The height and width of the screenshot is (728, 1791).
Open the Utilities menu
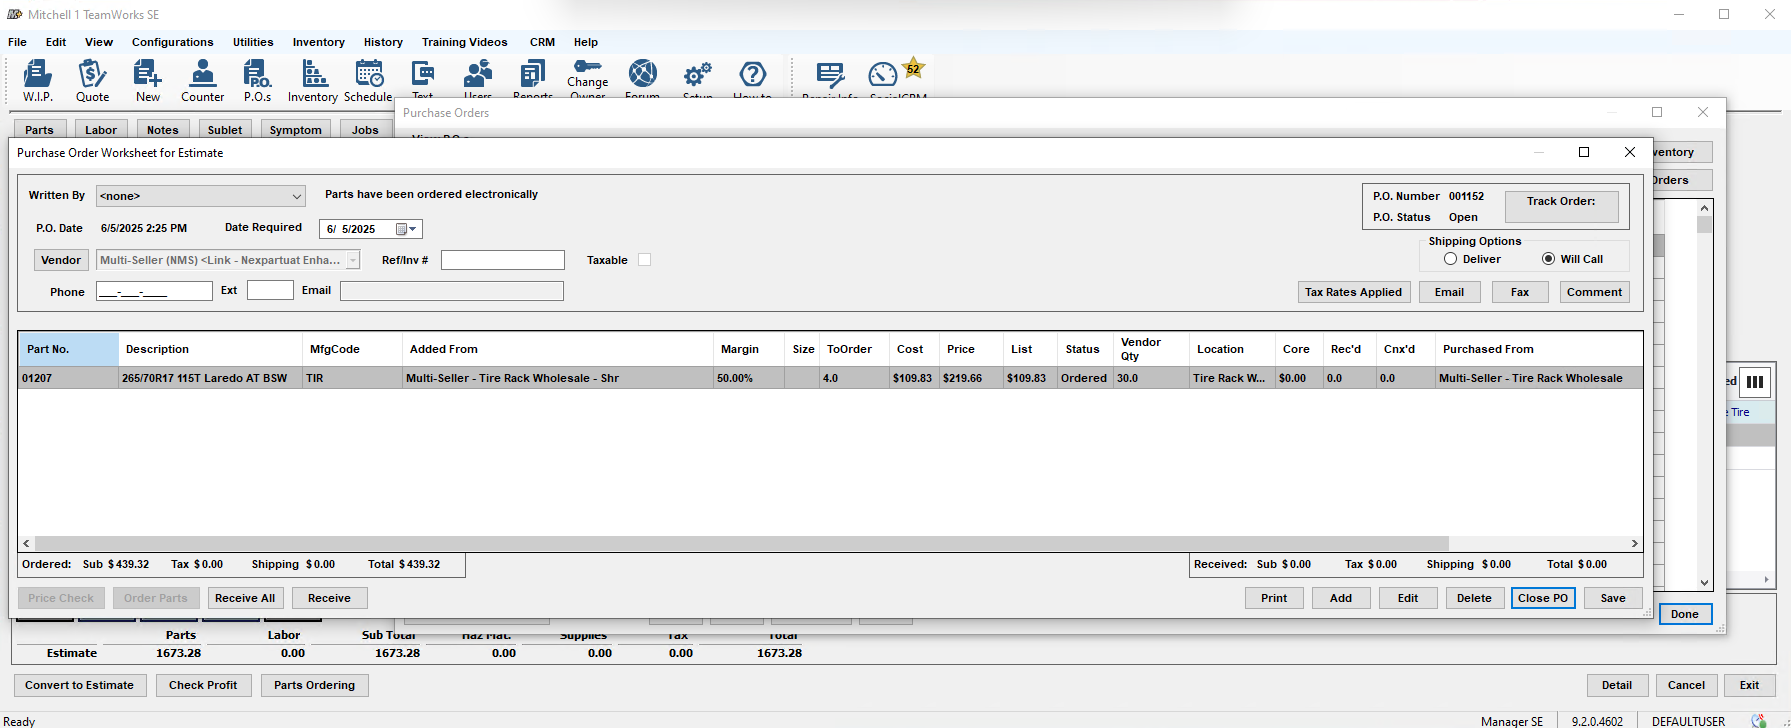click(x=253, y=42)
